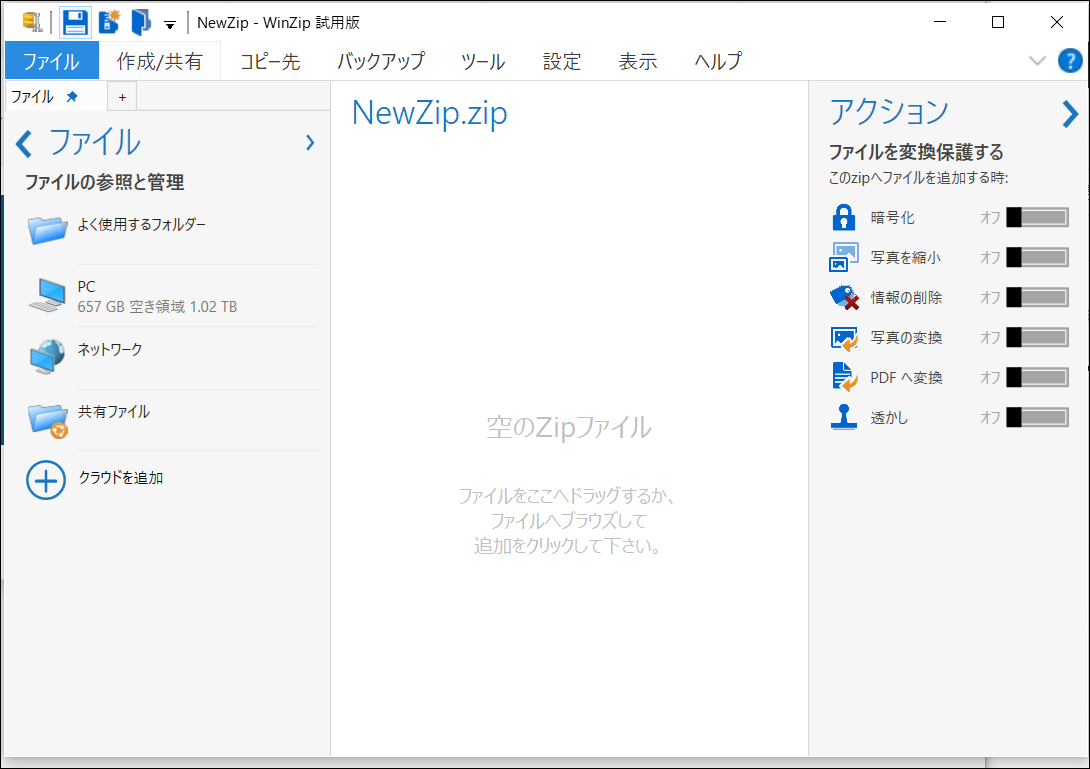Save the archive using the floppy disk icon
The width and height of the screenshot is (1090, 769).
pyautogui.click(x=74, y=21)
